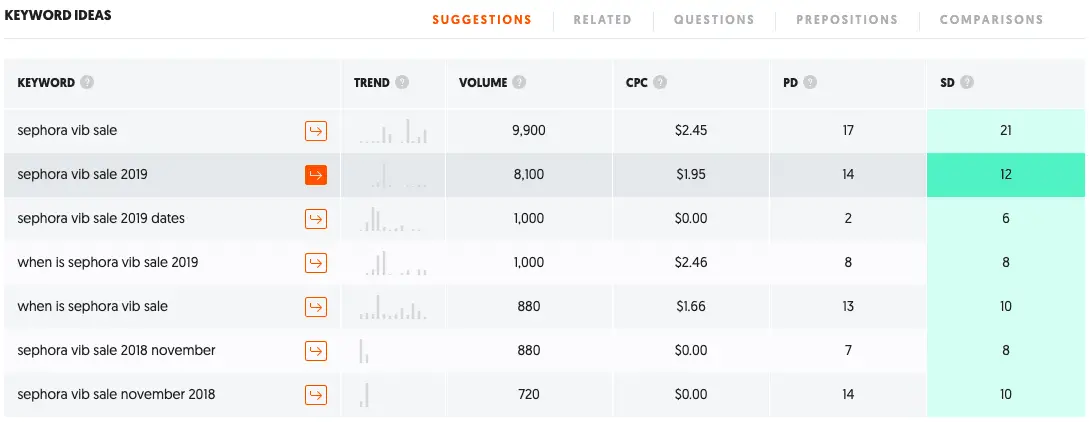
Task: Click orange arrow icon for 'sephora vib sale 2019'
Action: tap(316, 175)
